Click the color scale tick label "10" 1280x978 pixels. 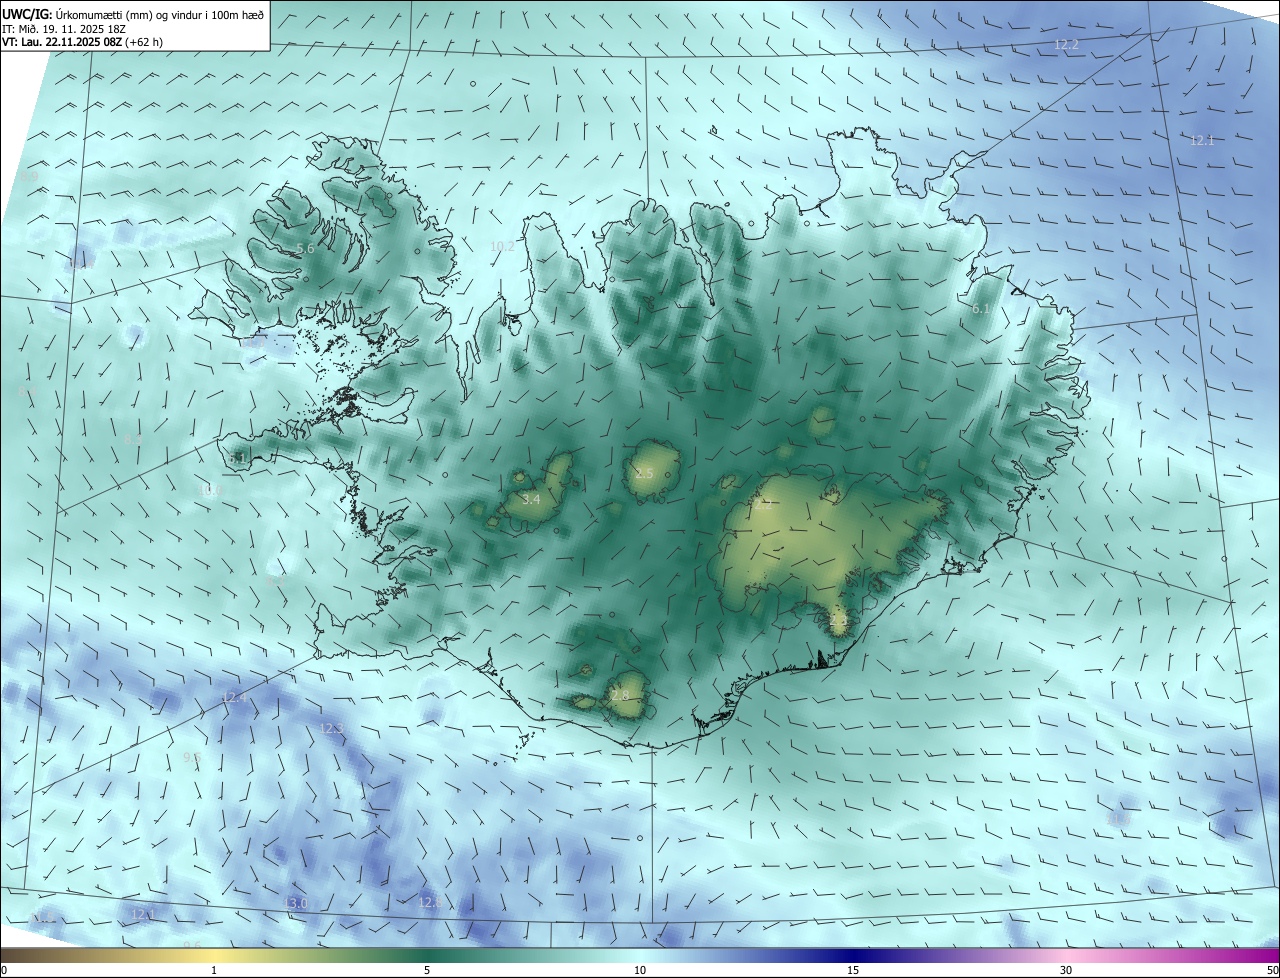(x=640, y=970)
